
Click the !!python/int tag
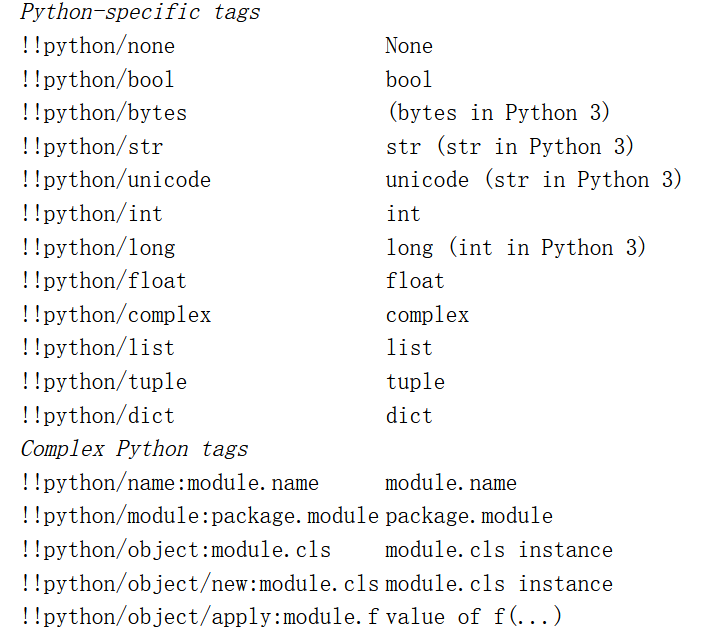92,214
